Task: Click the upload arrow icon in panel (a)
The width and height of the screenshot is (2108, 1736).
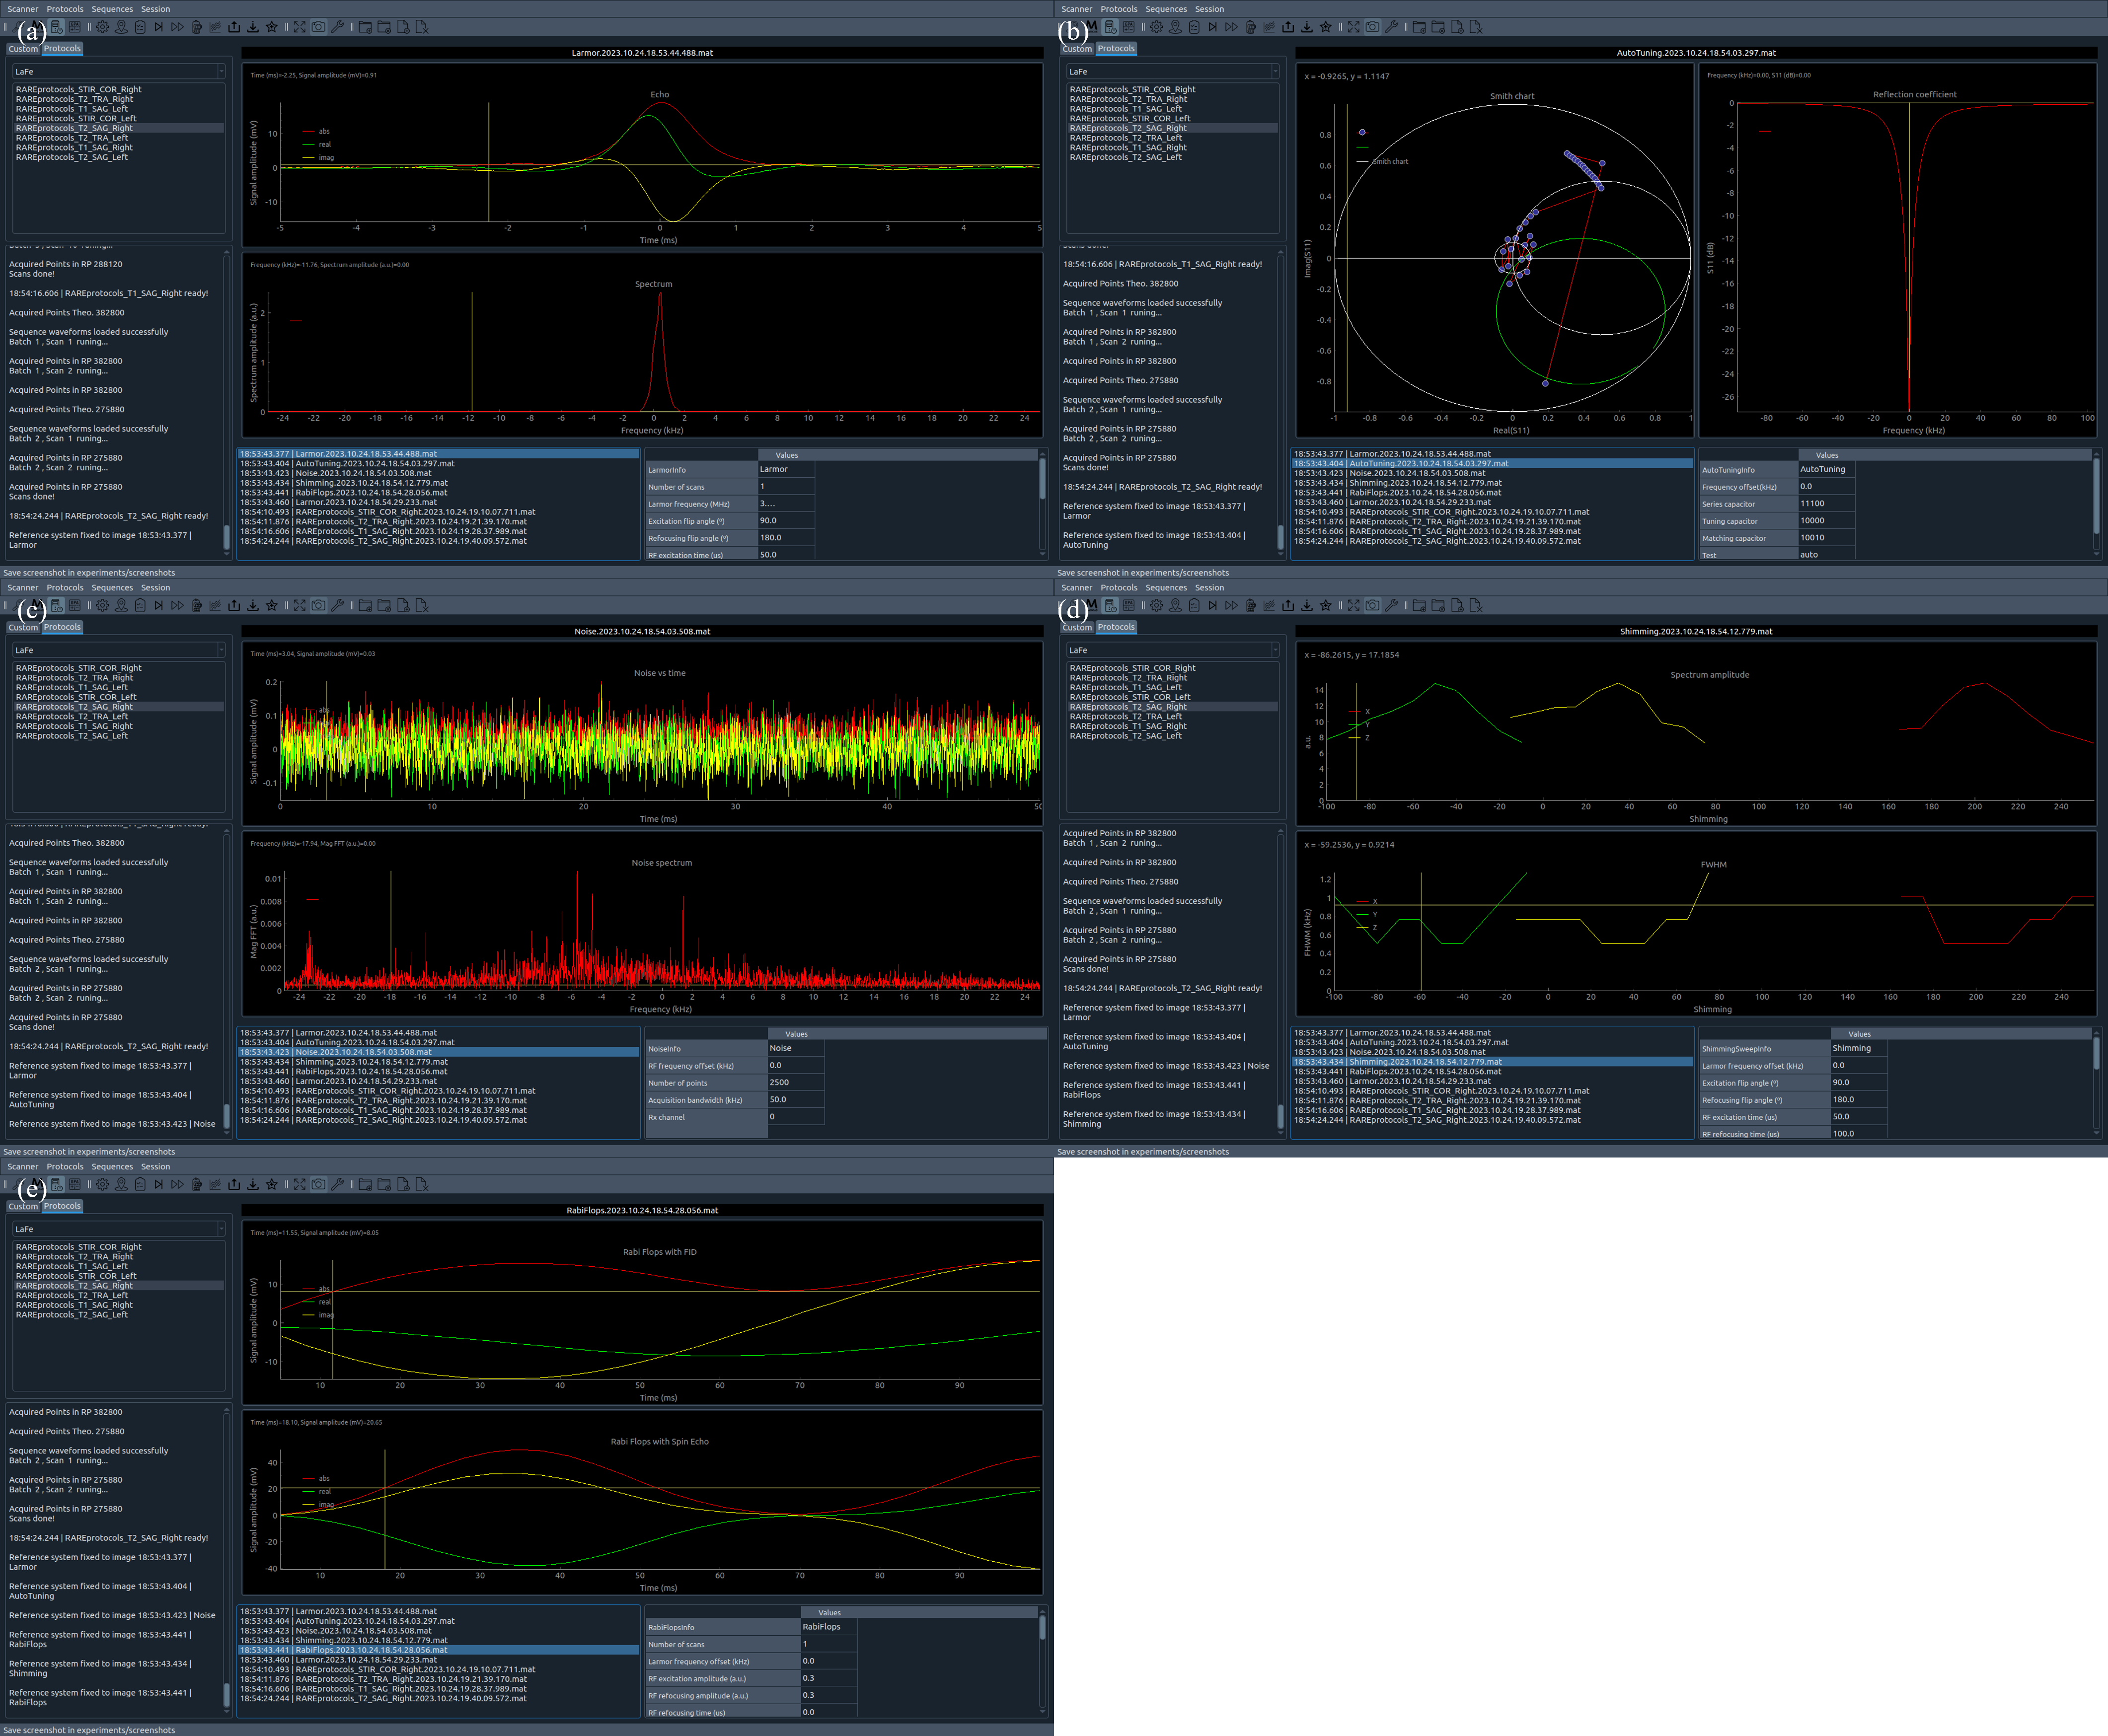Action: (x=234, y=27)
